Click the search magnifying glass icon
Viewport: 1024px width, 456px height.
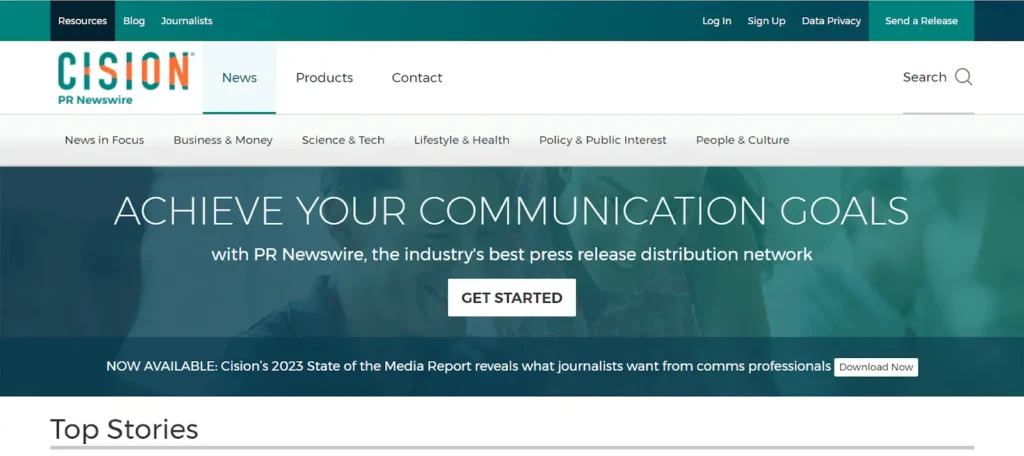click(963, 77)
